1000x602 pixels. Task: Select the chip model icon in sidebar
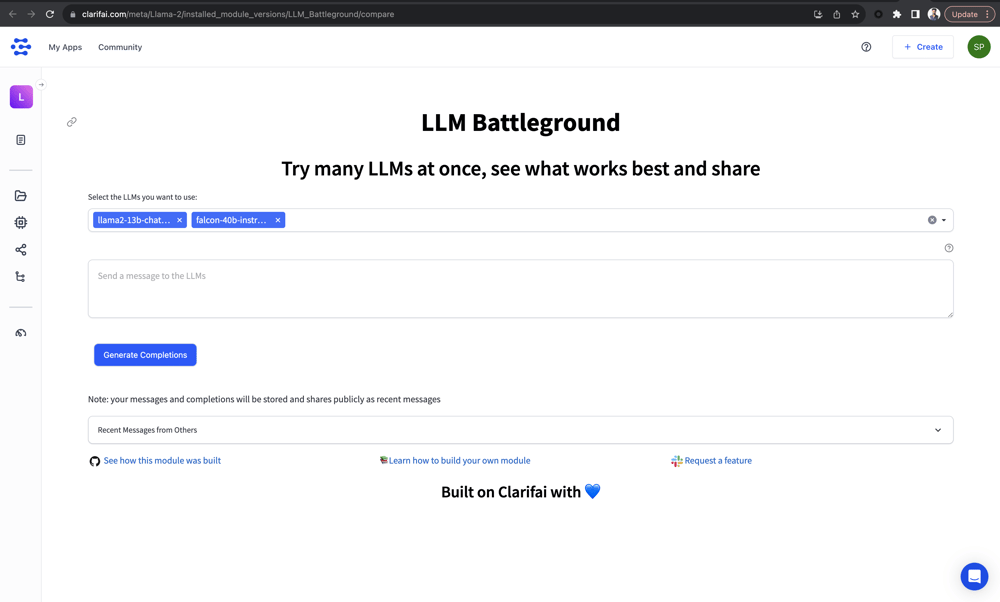point(21,223)
